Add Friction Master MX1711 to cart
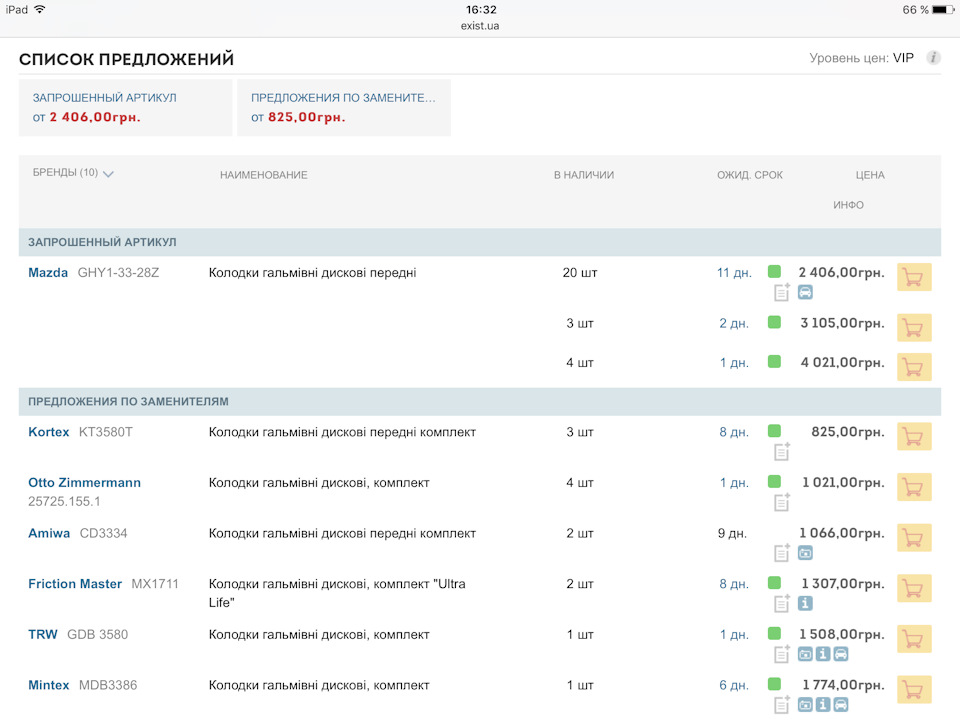The height and width of the screenshot is (720, 960). point(913,588)
